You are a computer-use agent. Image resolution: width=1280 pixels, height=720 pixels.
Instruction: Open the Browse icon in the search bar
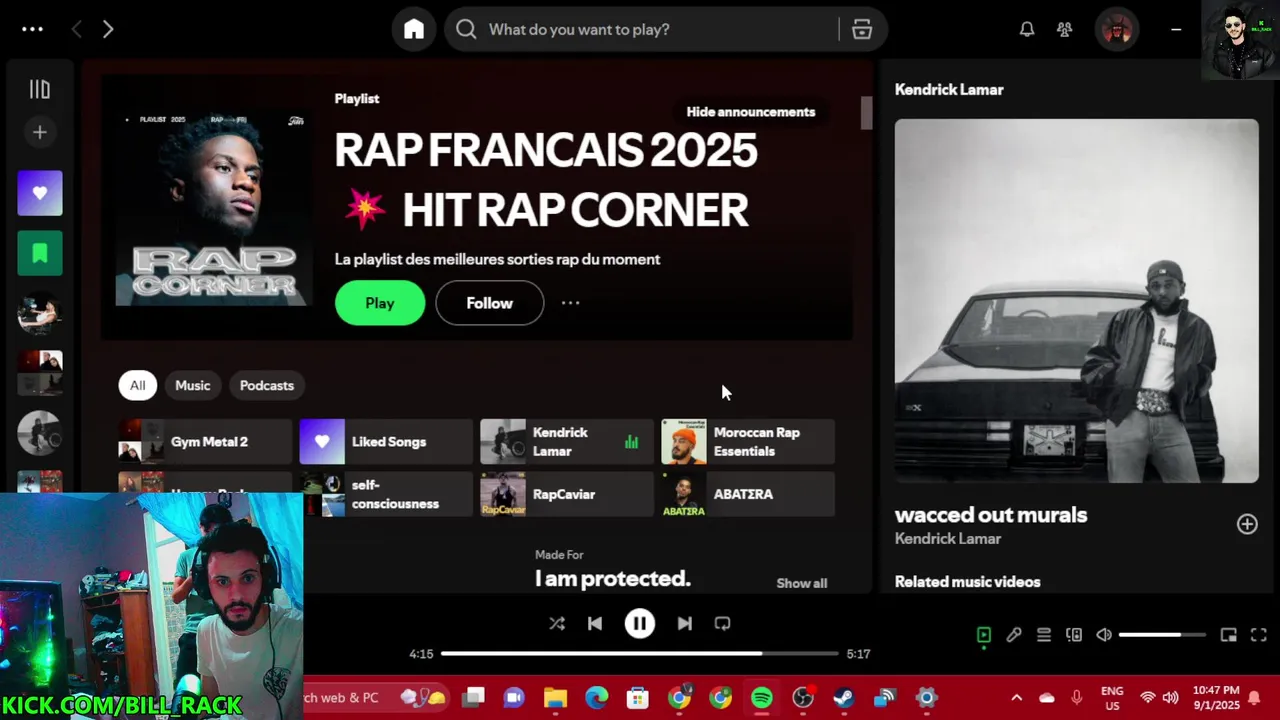[x=862, y=29]
